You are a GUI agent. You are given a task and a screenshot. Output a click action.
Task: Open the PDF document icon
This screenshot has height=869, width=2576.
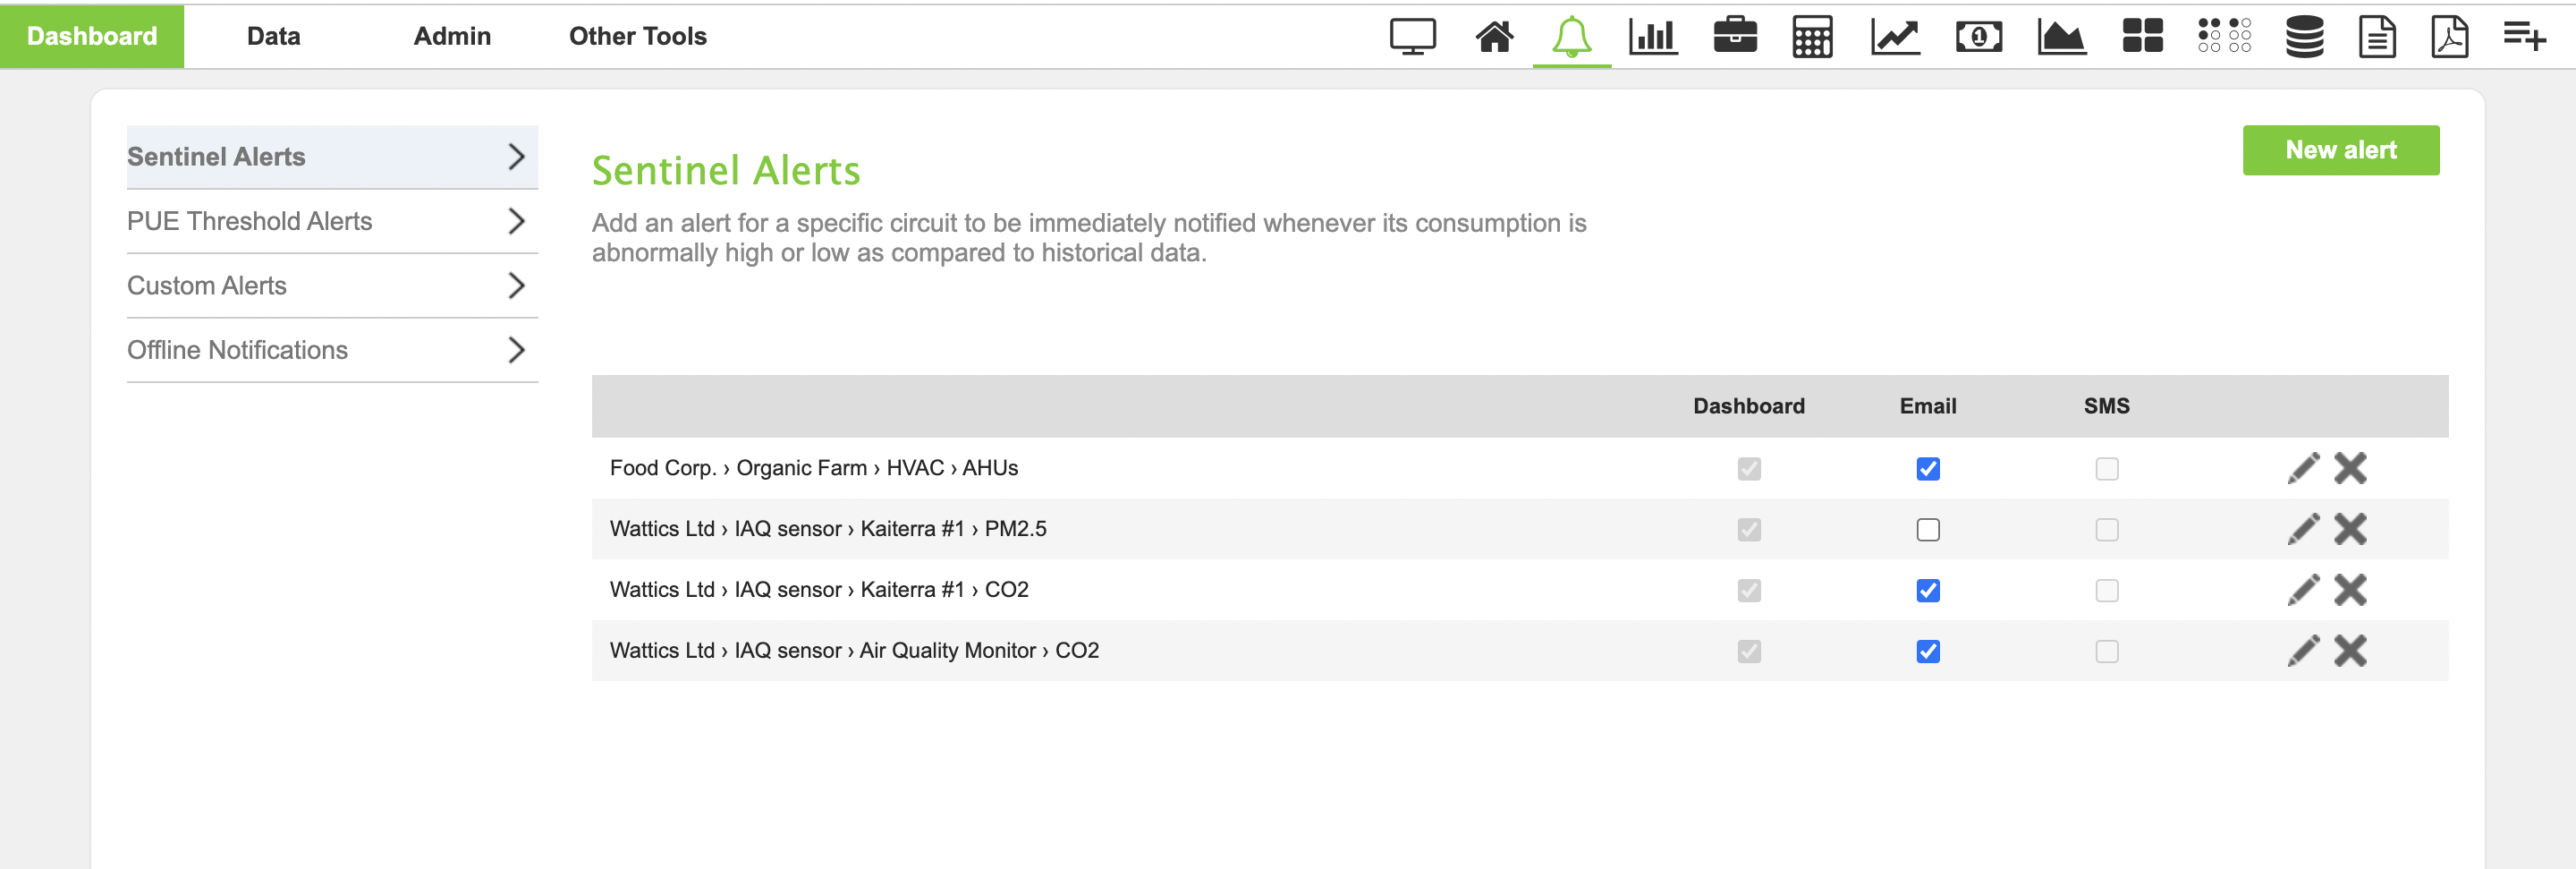pyautogui.click(x=2449, y=37)
